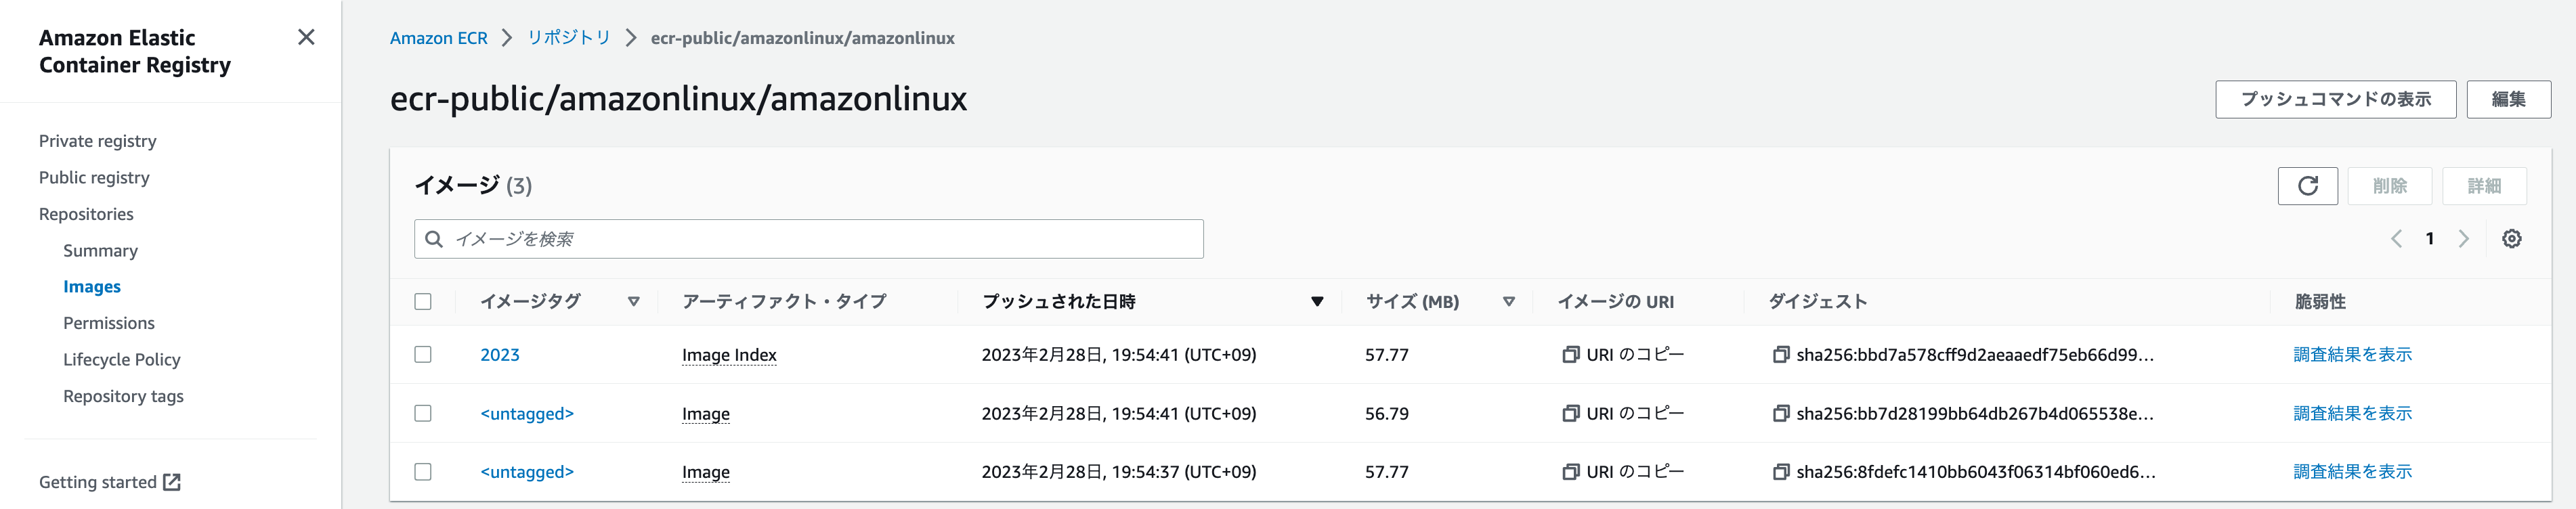
Task: Copy digest starting with sha256:bbd7a578
Action: pos(1780,355)
